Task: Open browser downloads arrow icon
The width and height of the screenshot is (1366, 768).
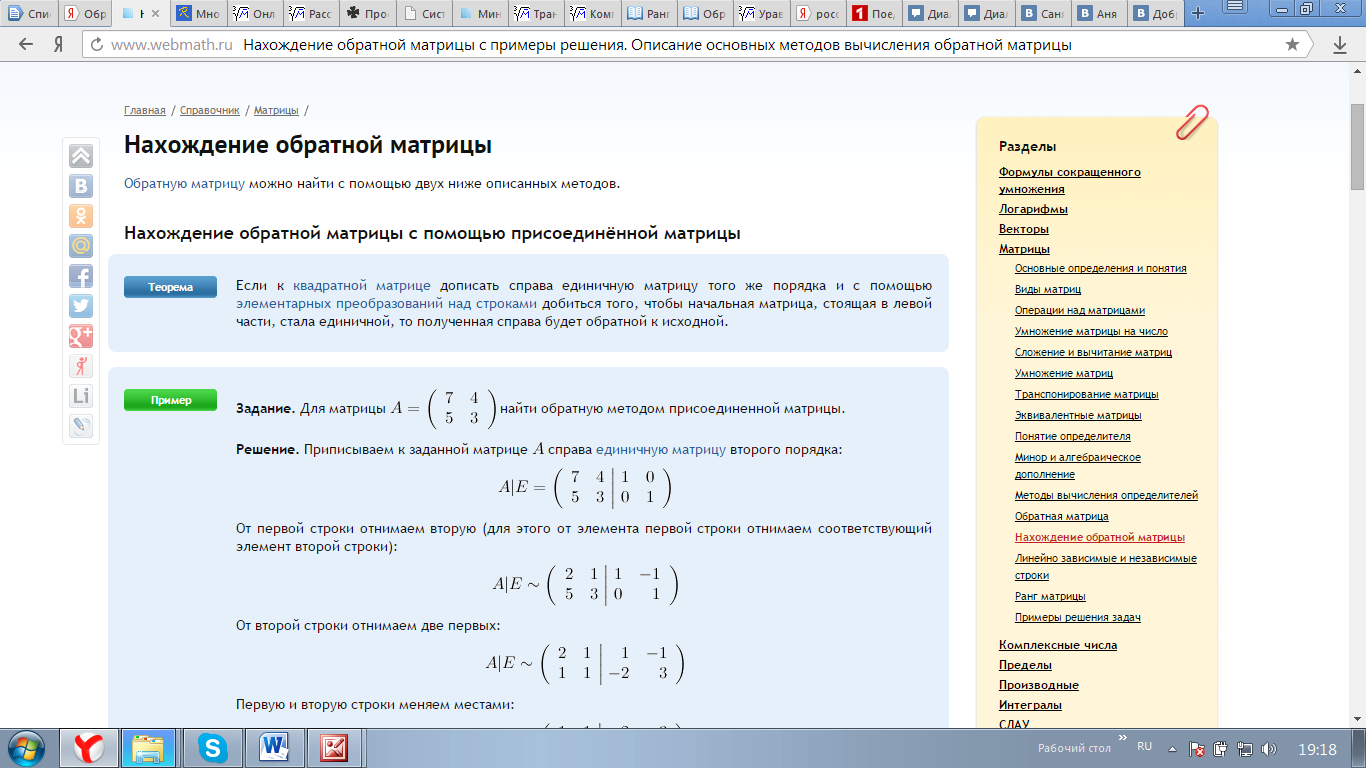Action: tap(1341, 45)
